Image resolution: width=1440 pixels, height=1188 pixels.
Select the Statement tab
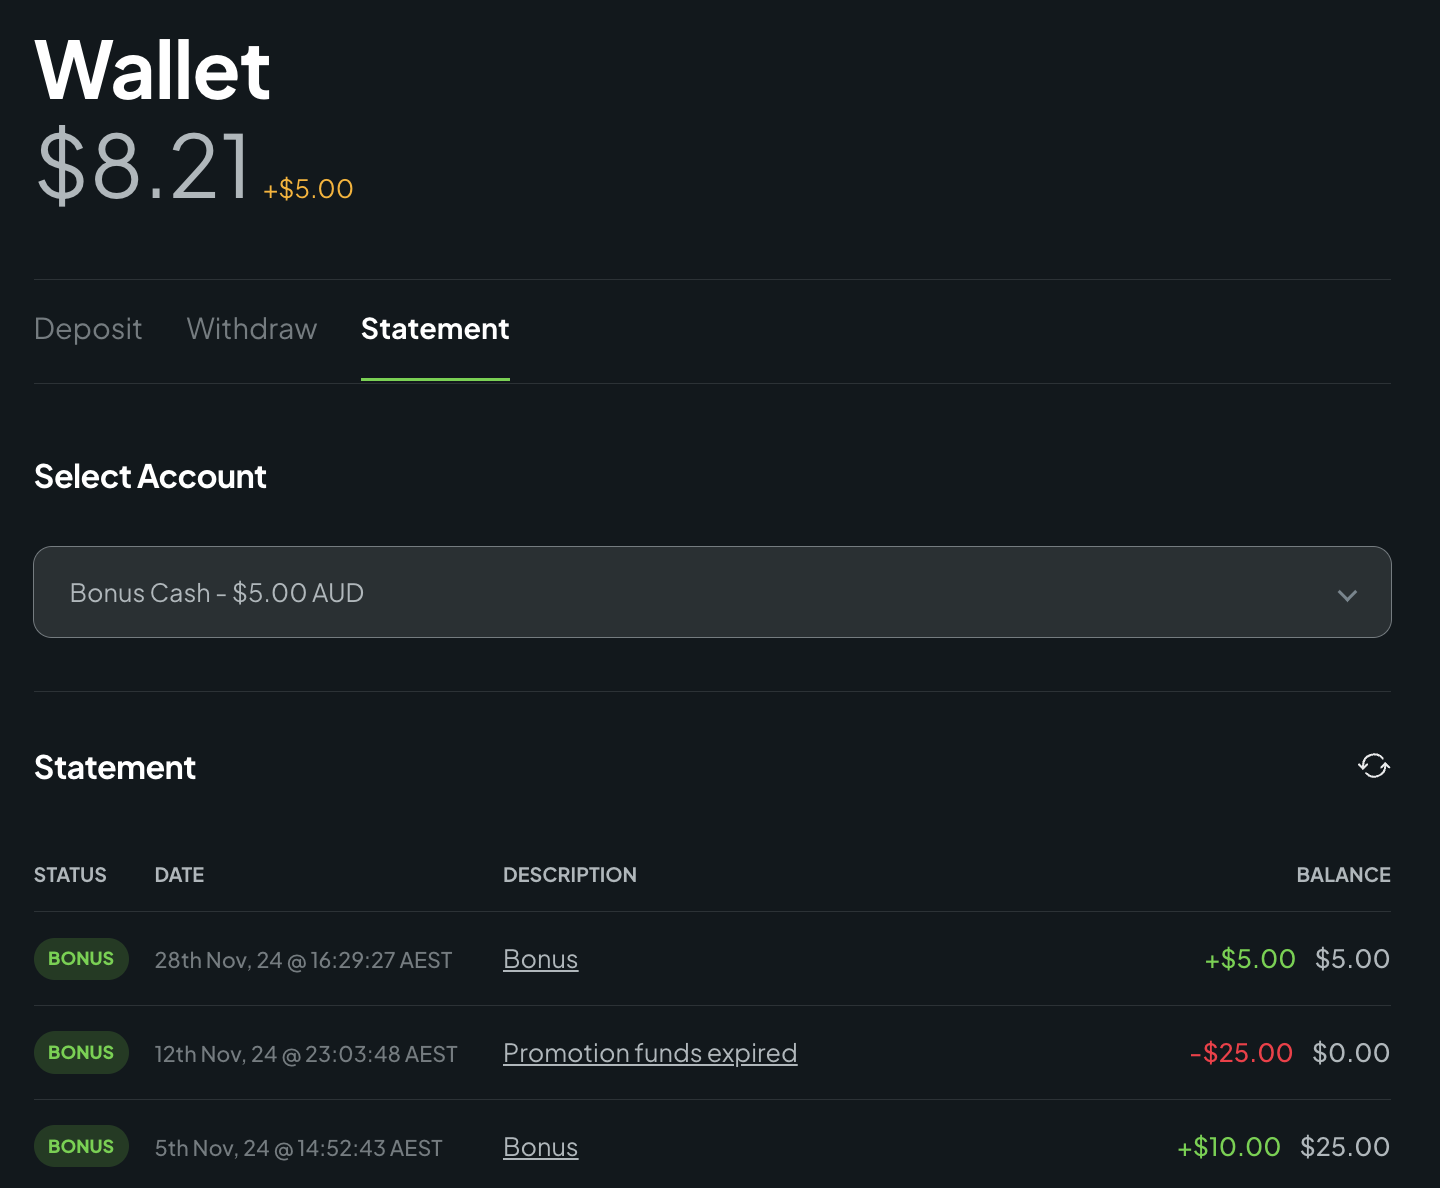pyautogui.click(x=435, y=329)
